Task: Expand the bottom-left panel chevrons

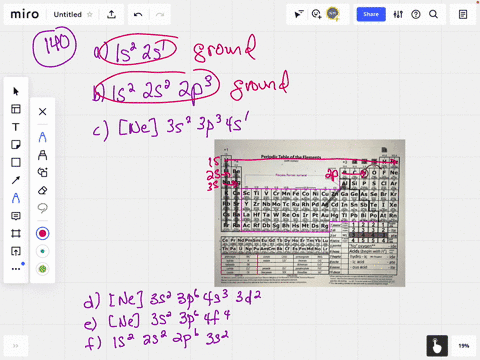Action: pyautogui.click(x=15, y=346)
